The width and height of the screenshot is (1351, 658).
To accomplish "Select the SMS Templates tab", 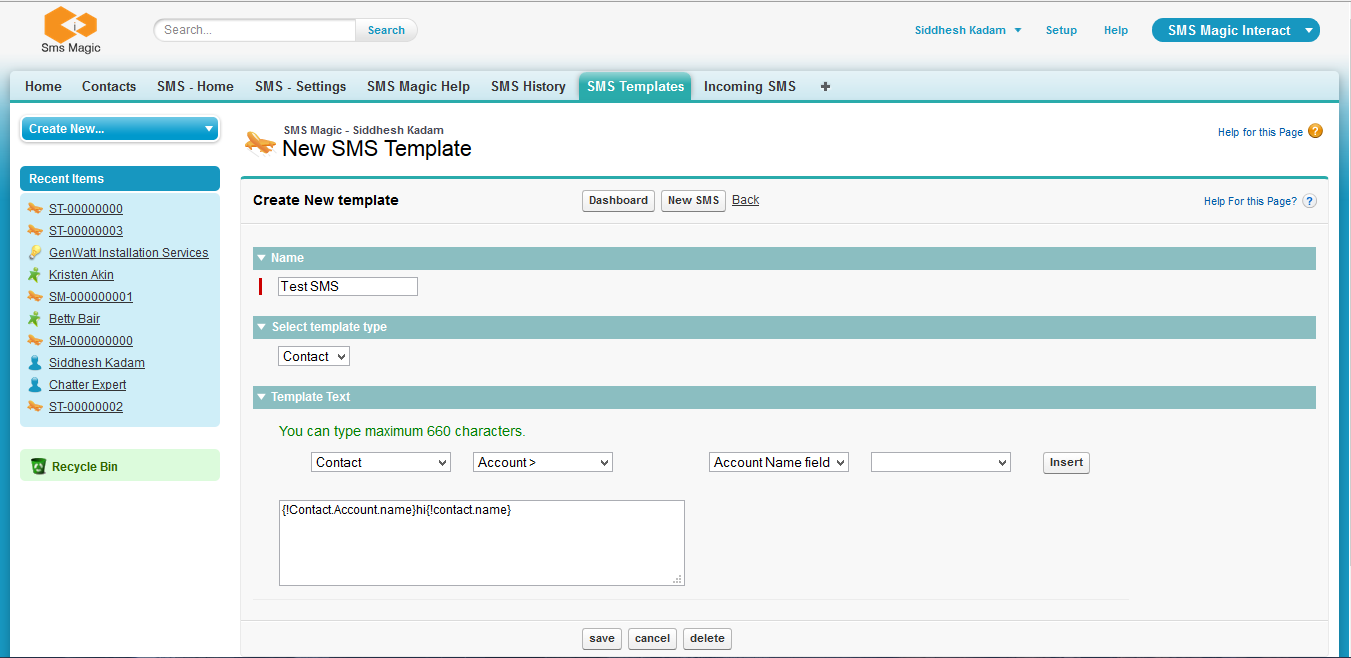I will [635, 87].
